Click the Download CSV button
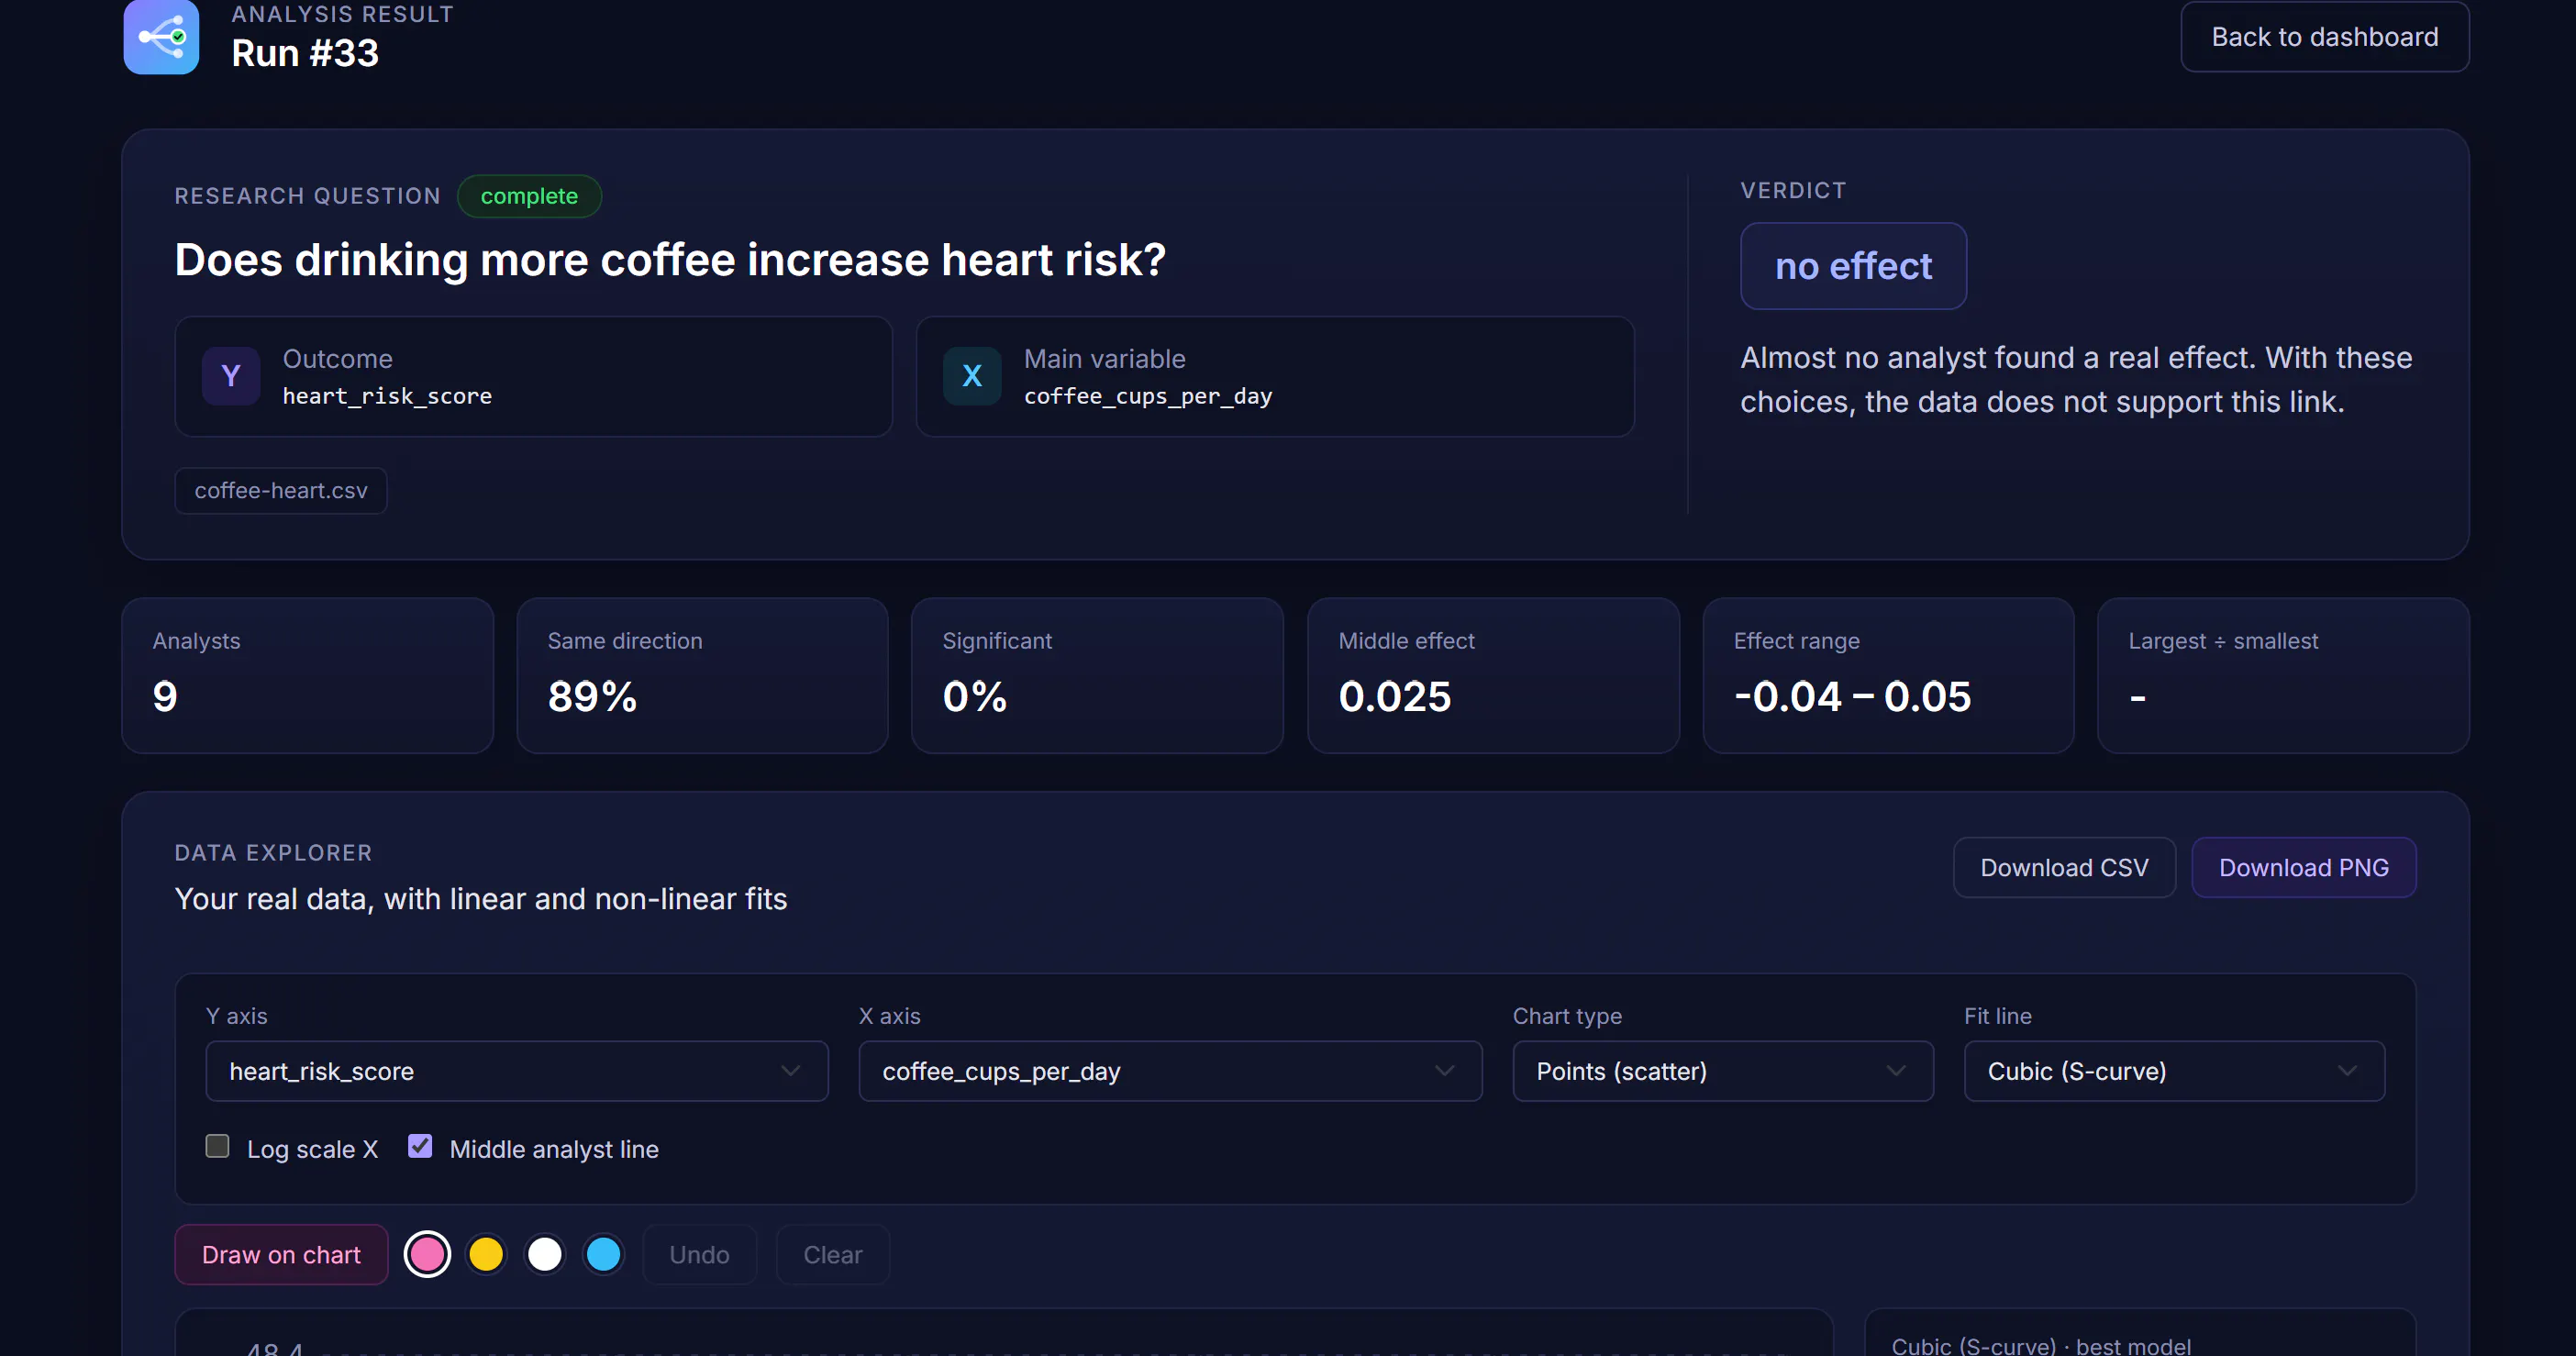The image size is (2576, 1356). (x=2064, y=867)
